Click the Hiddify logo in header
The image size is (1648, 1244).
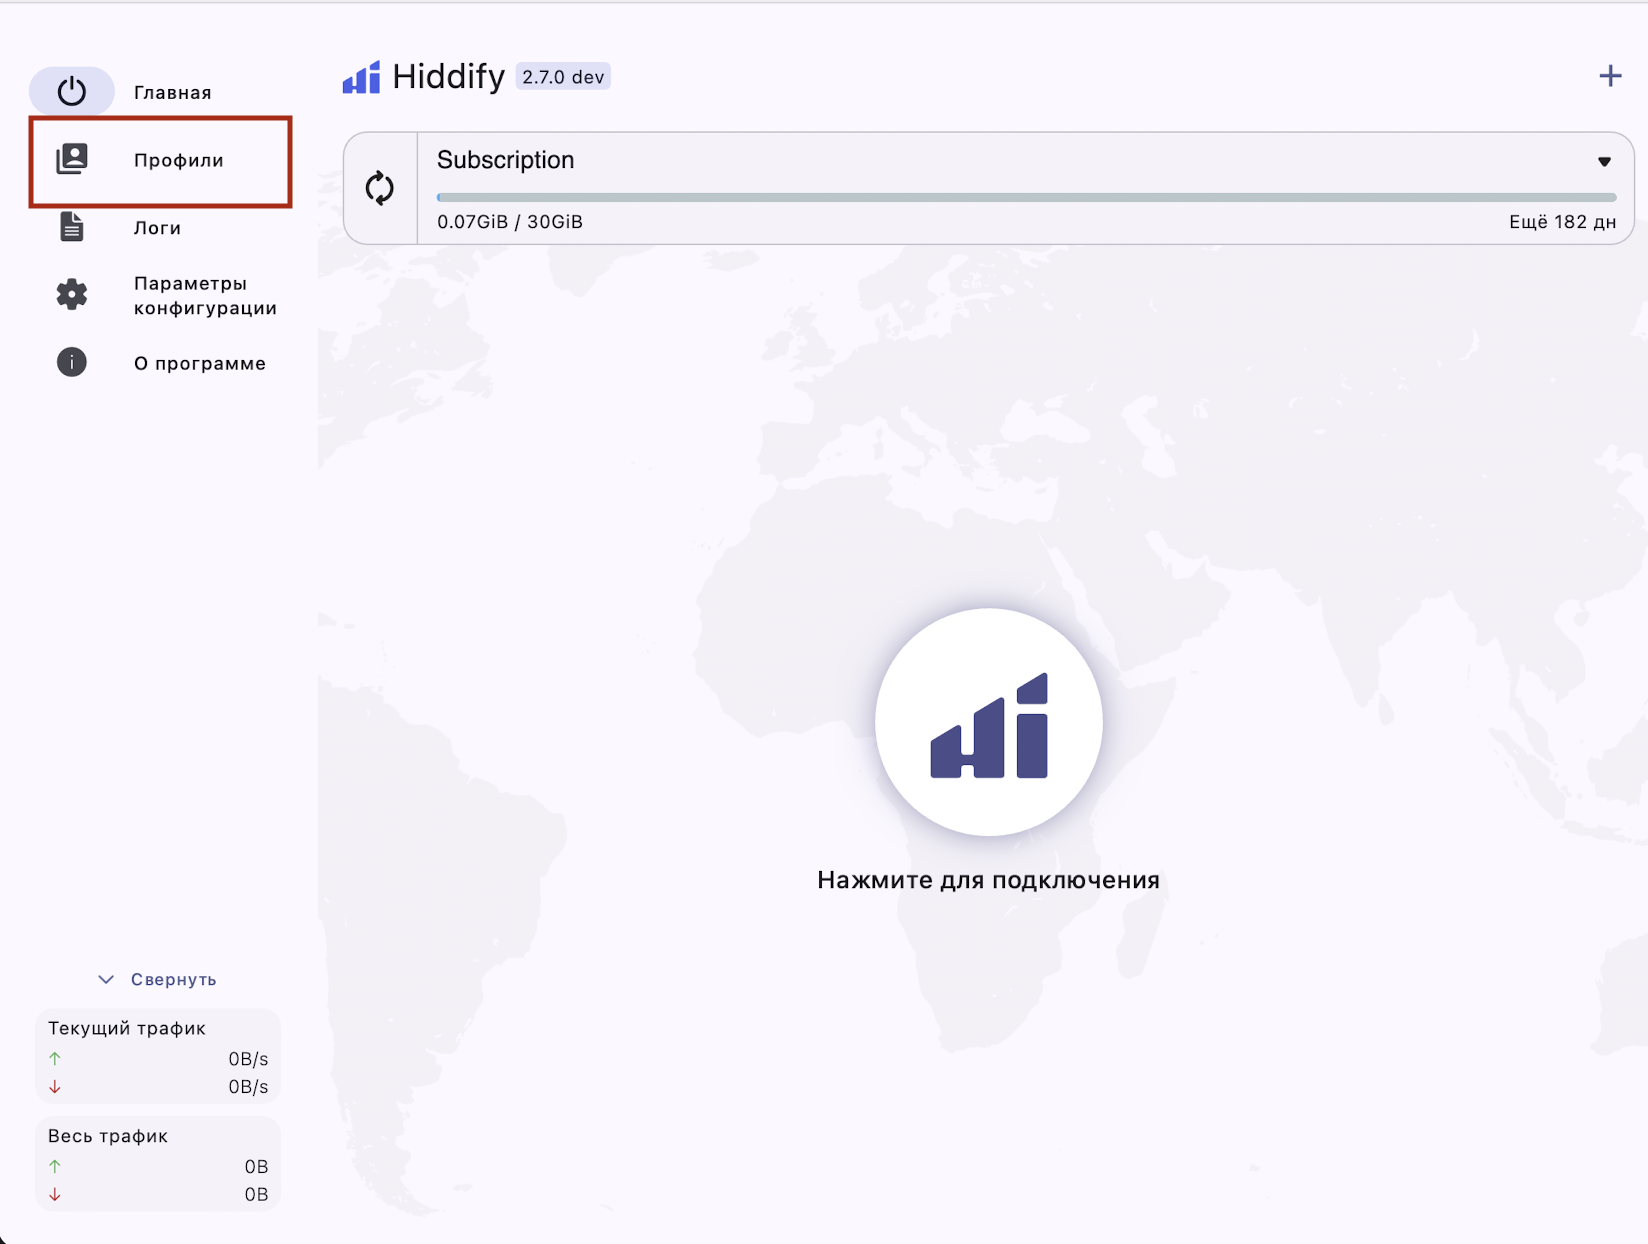[x=361, y=77]
